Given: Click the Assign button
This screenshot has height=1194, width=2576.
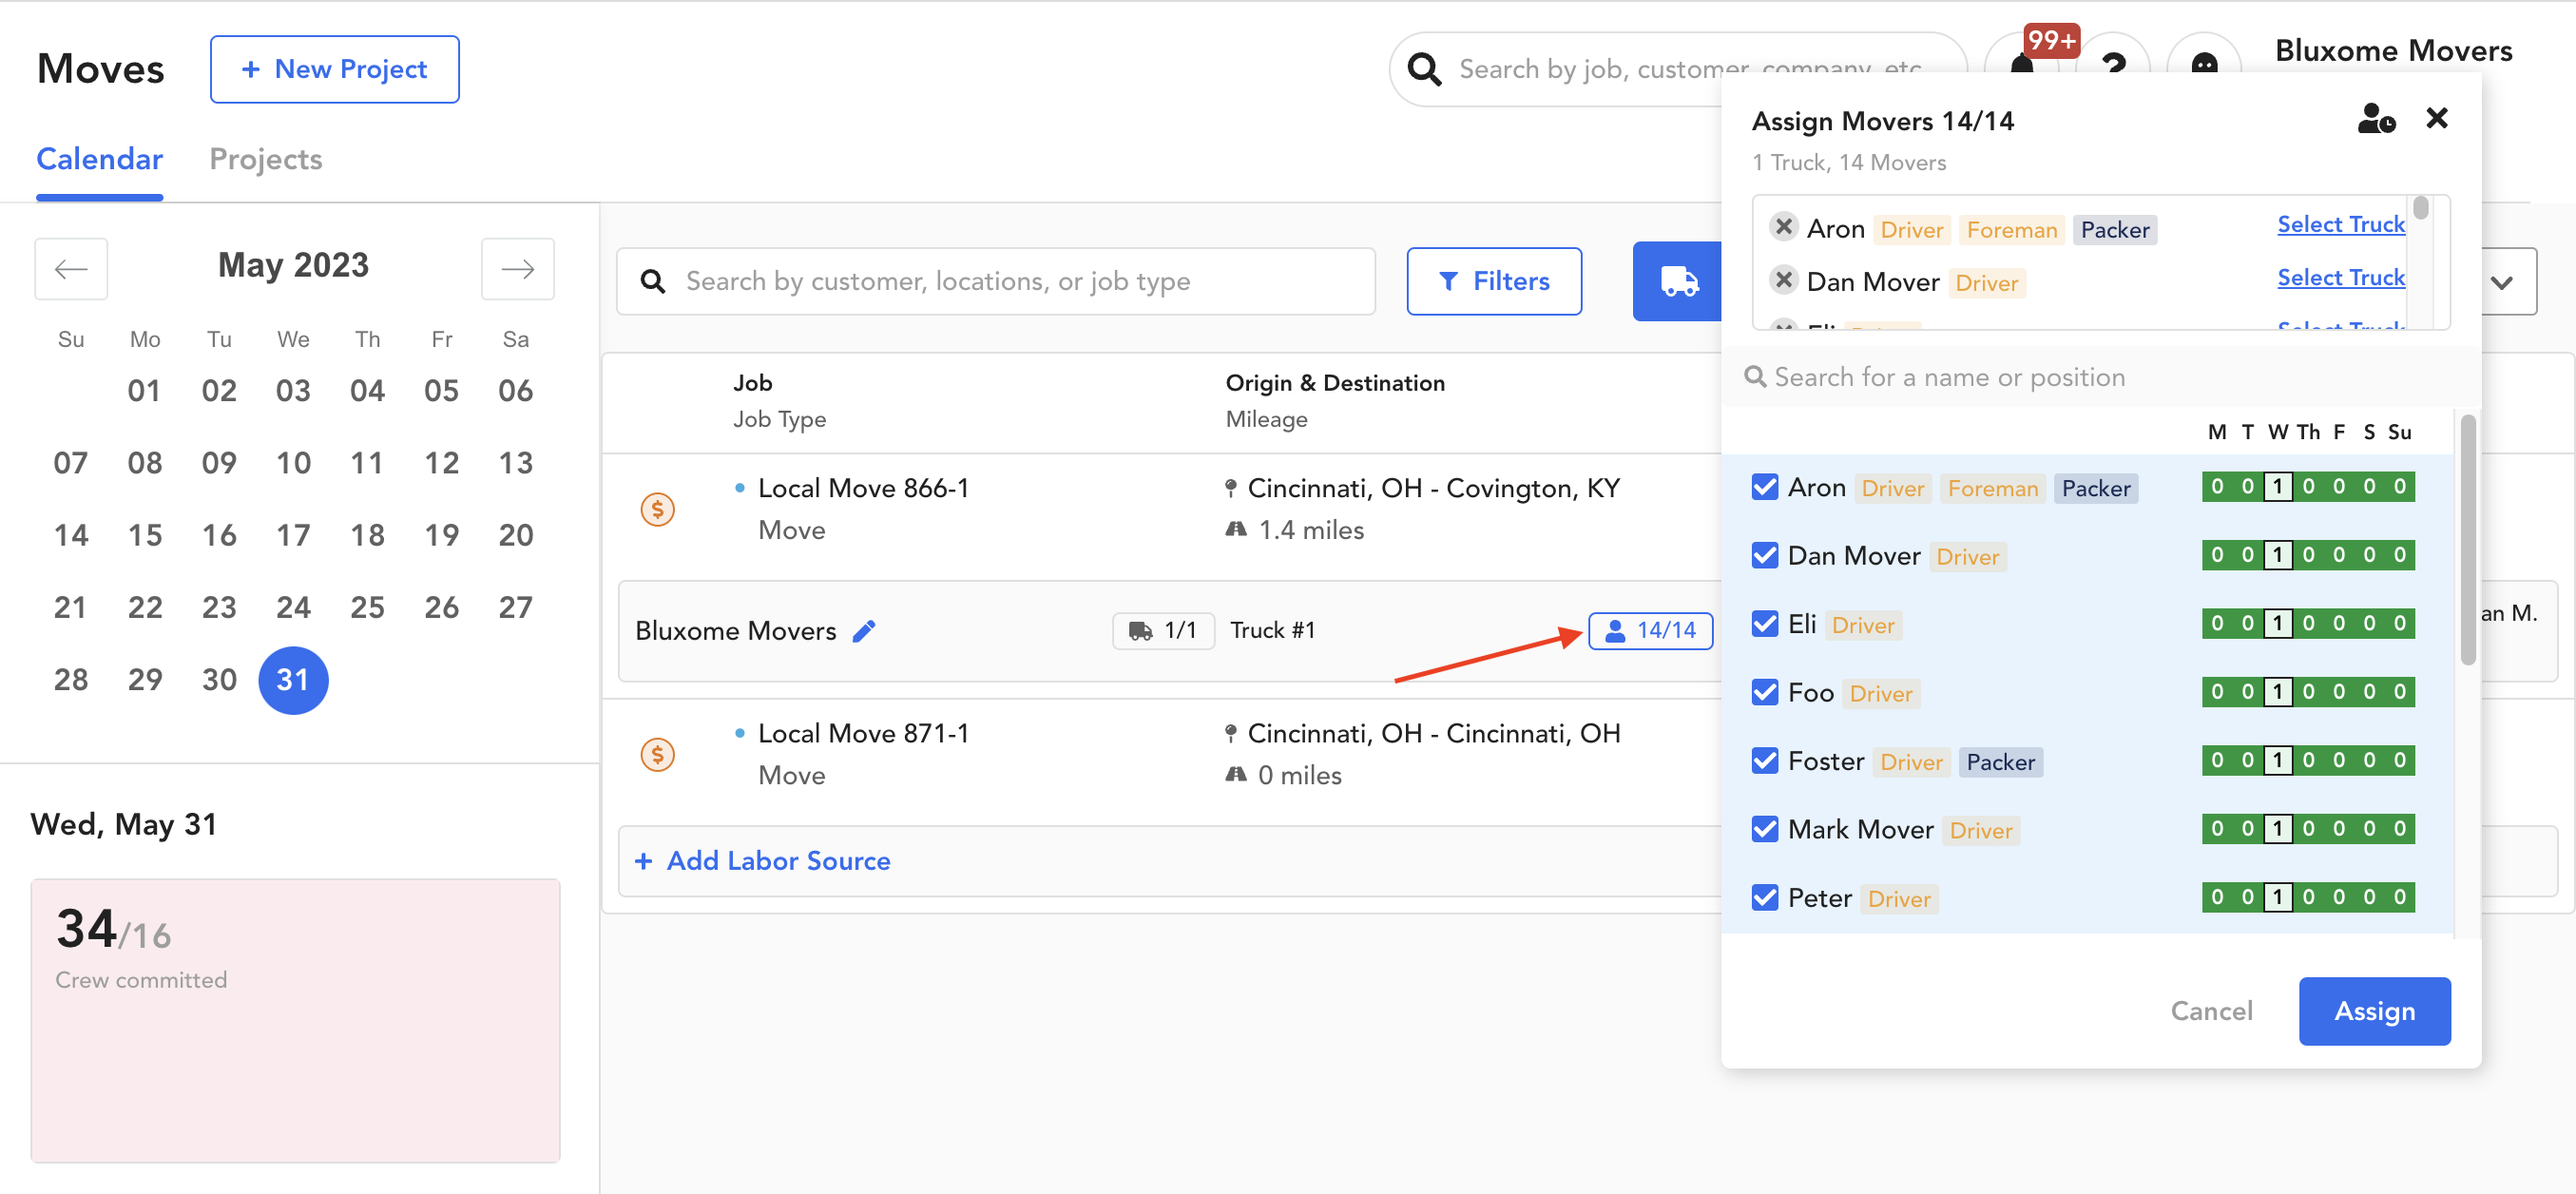Looking at the screenshot, I should pos(2373,1011).
